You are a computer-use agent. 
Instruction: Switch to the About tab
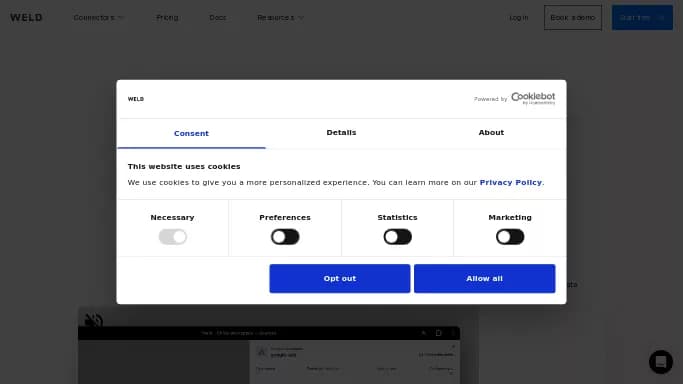pyautogui.click(x=491, y=133)
